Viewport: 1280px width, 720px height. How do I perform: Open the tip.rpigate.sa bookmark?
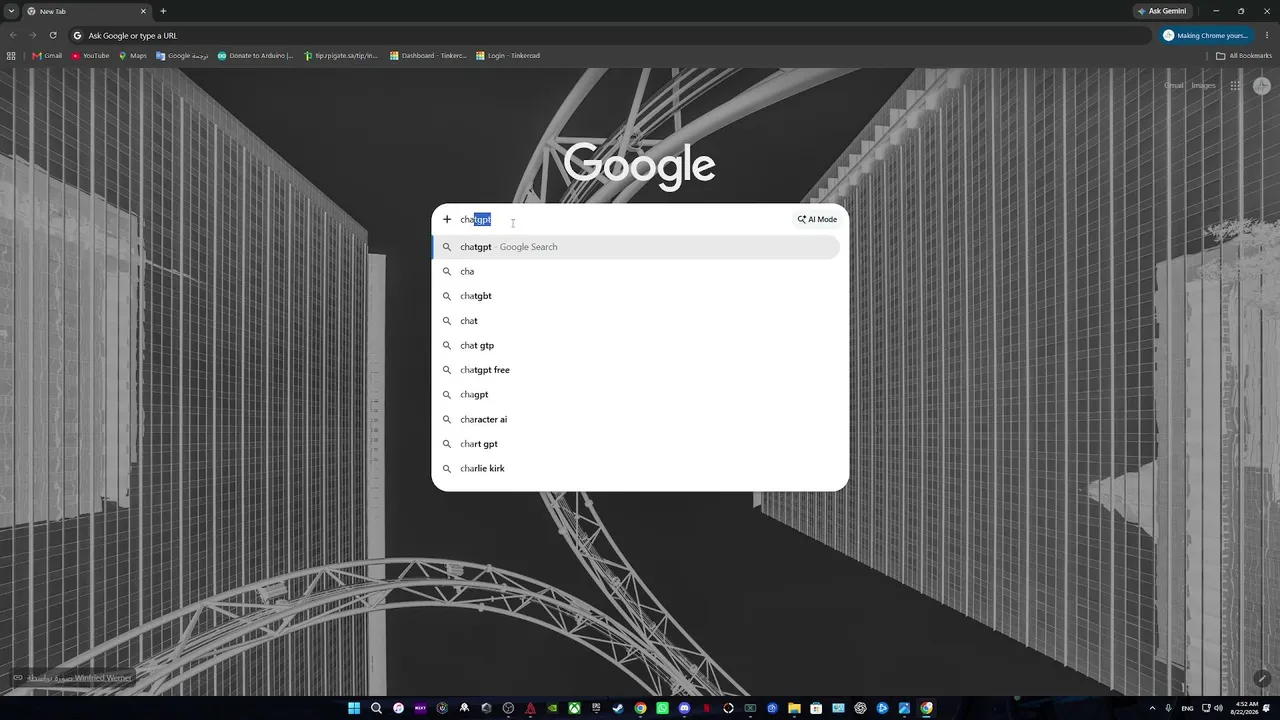[341, 56]
